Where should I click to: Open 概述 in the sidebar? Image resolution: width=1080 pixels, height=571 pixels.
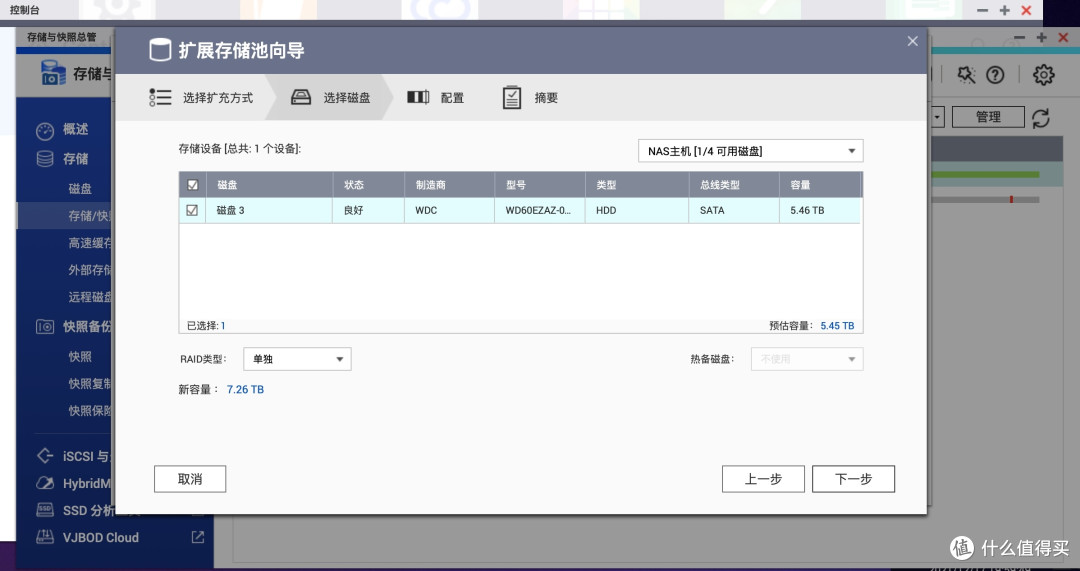tap(75, 129)
